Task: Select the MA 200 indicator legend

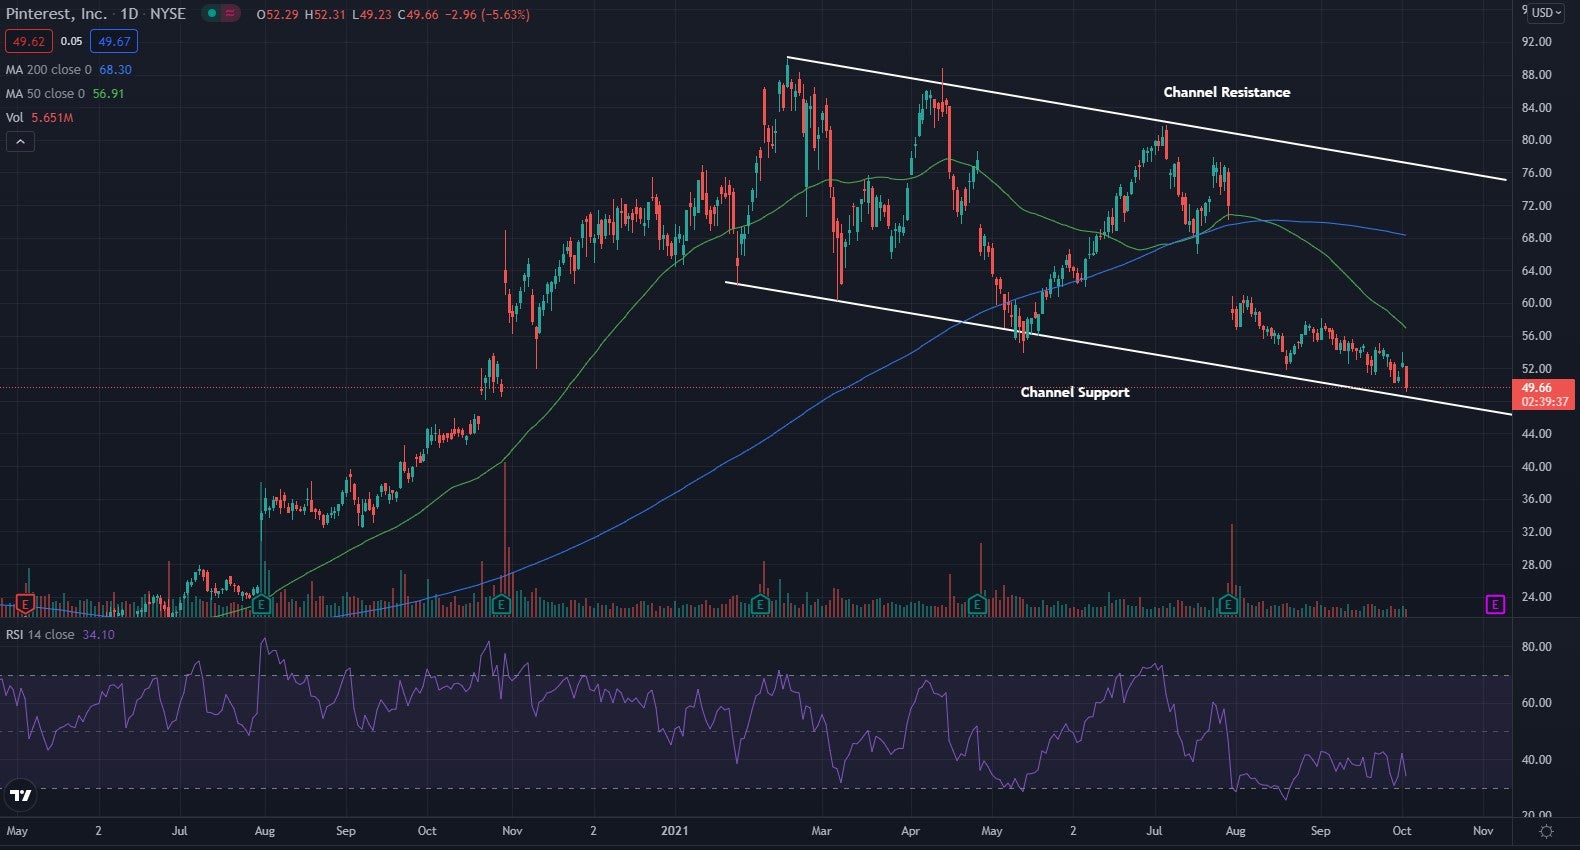Action: click(x=48, y=69)
